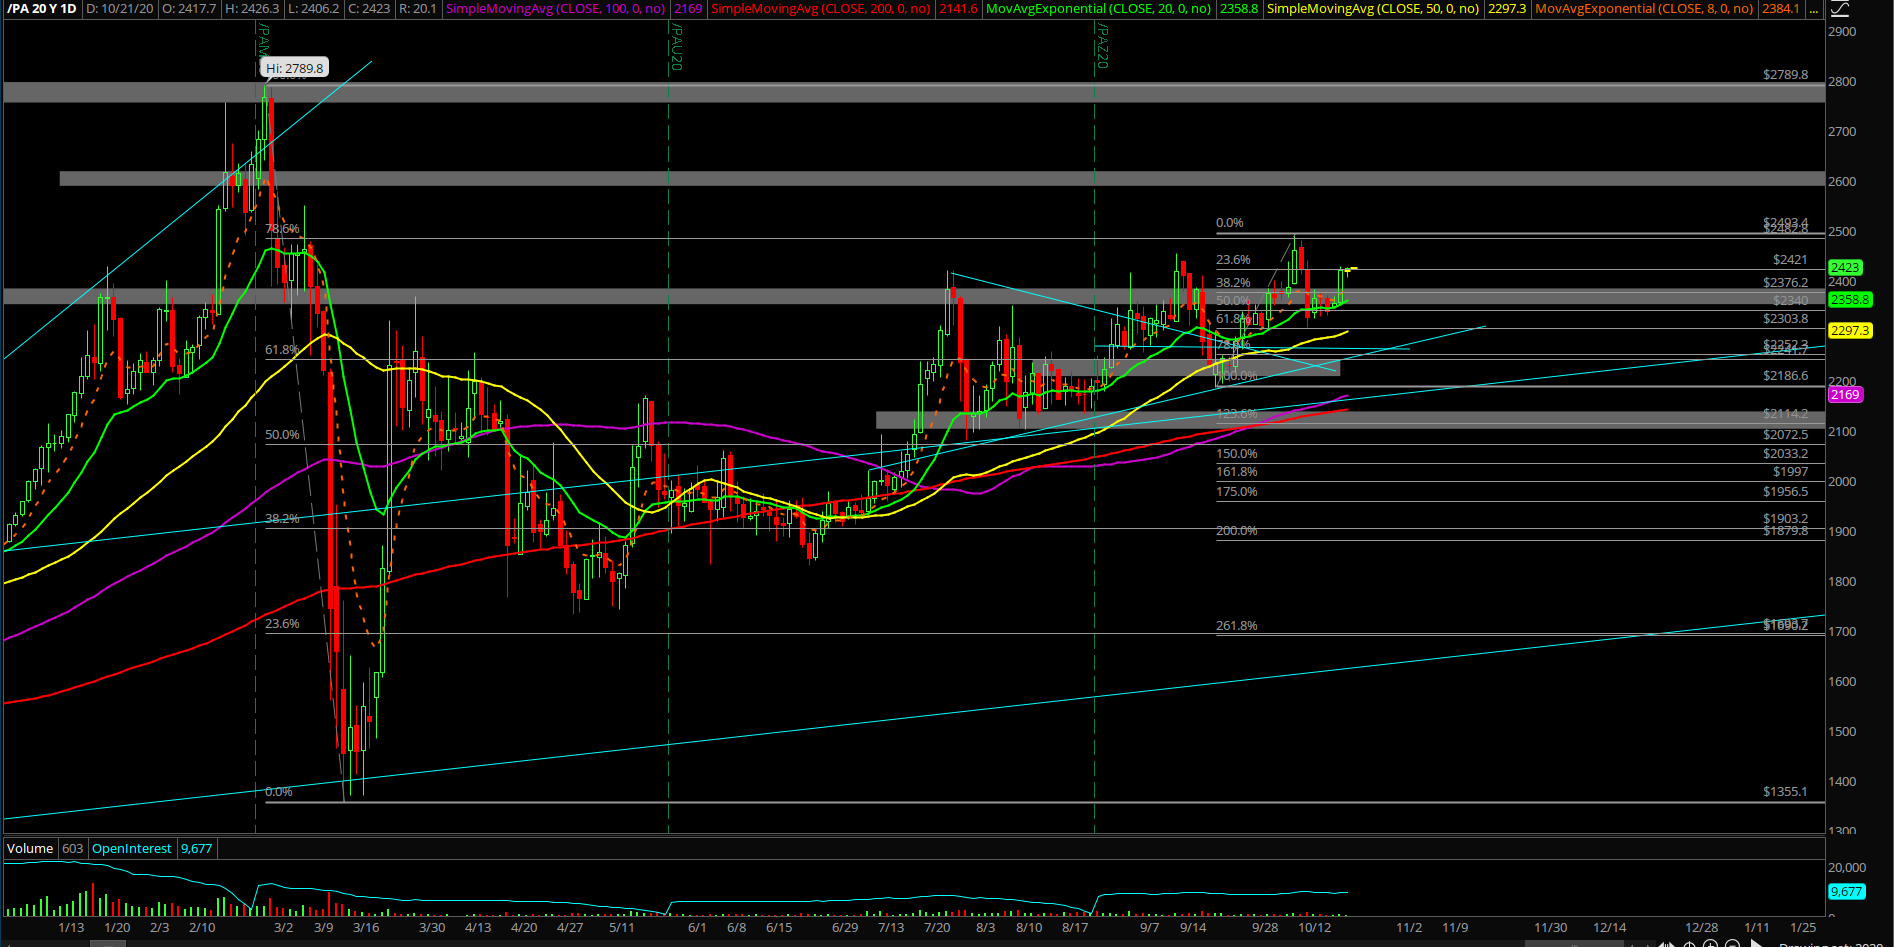Click the $2421 Fibonacci price label
The width and height of the screenshot is (1894, 947).
[x=1790, y=259]
